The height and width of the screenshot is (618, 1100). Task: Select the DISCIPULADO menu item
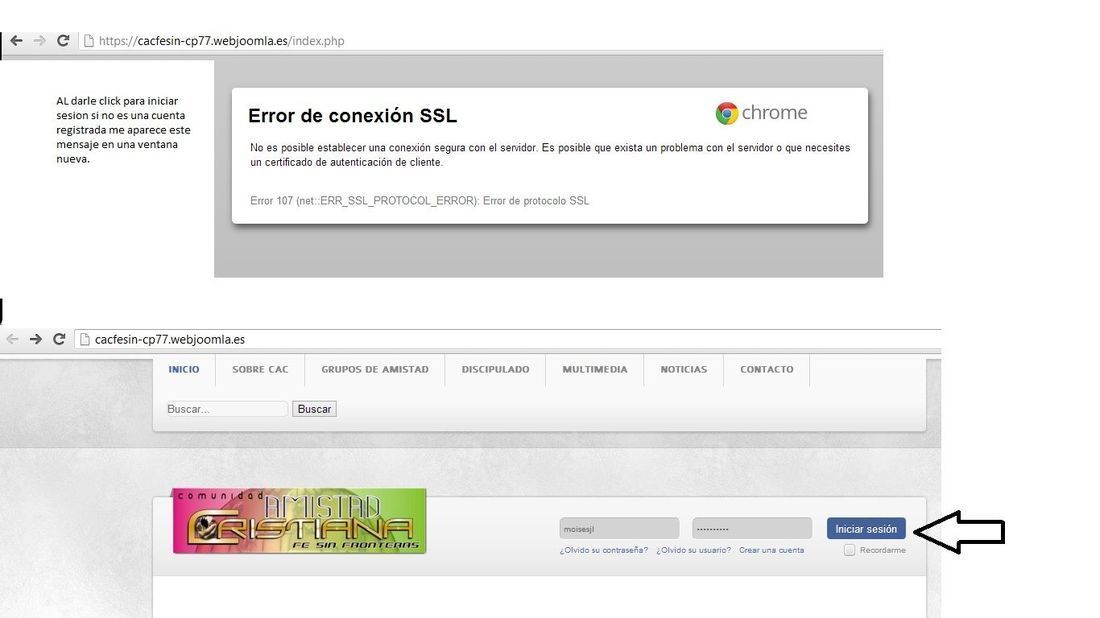click(495, 369)
